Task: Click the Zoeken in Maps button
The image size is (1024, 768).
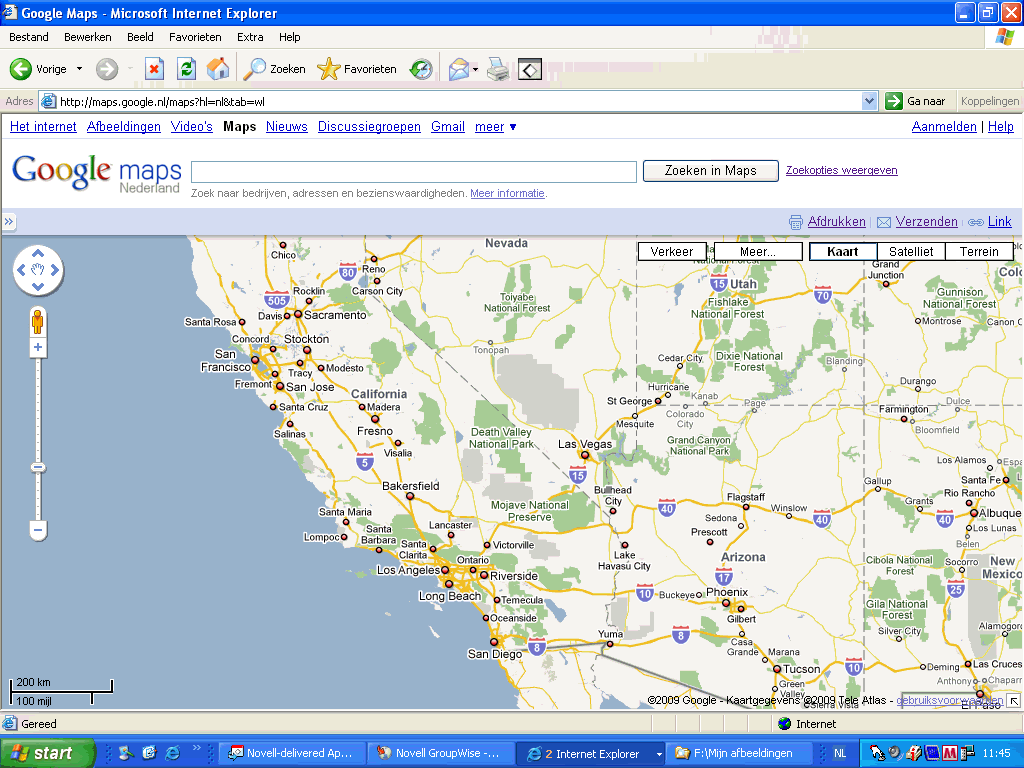Action: tap(711, 170)
